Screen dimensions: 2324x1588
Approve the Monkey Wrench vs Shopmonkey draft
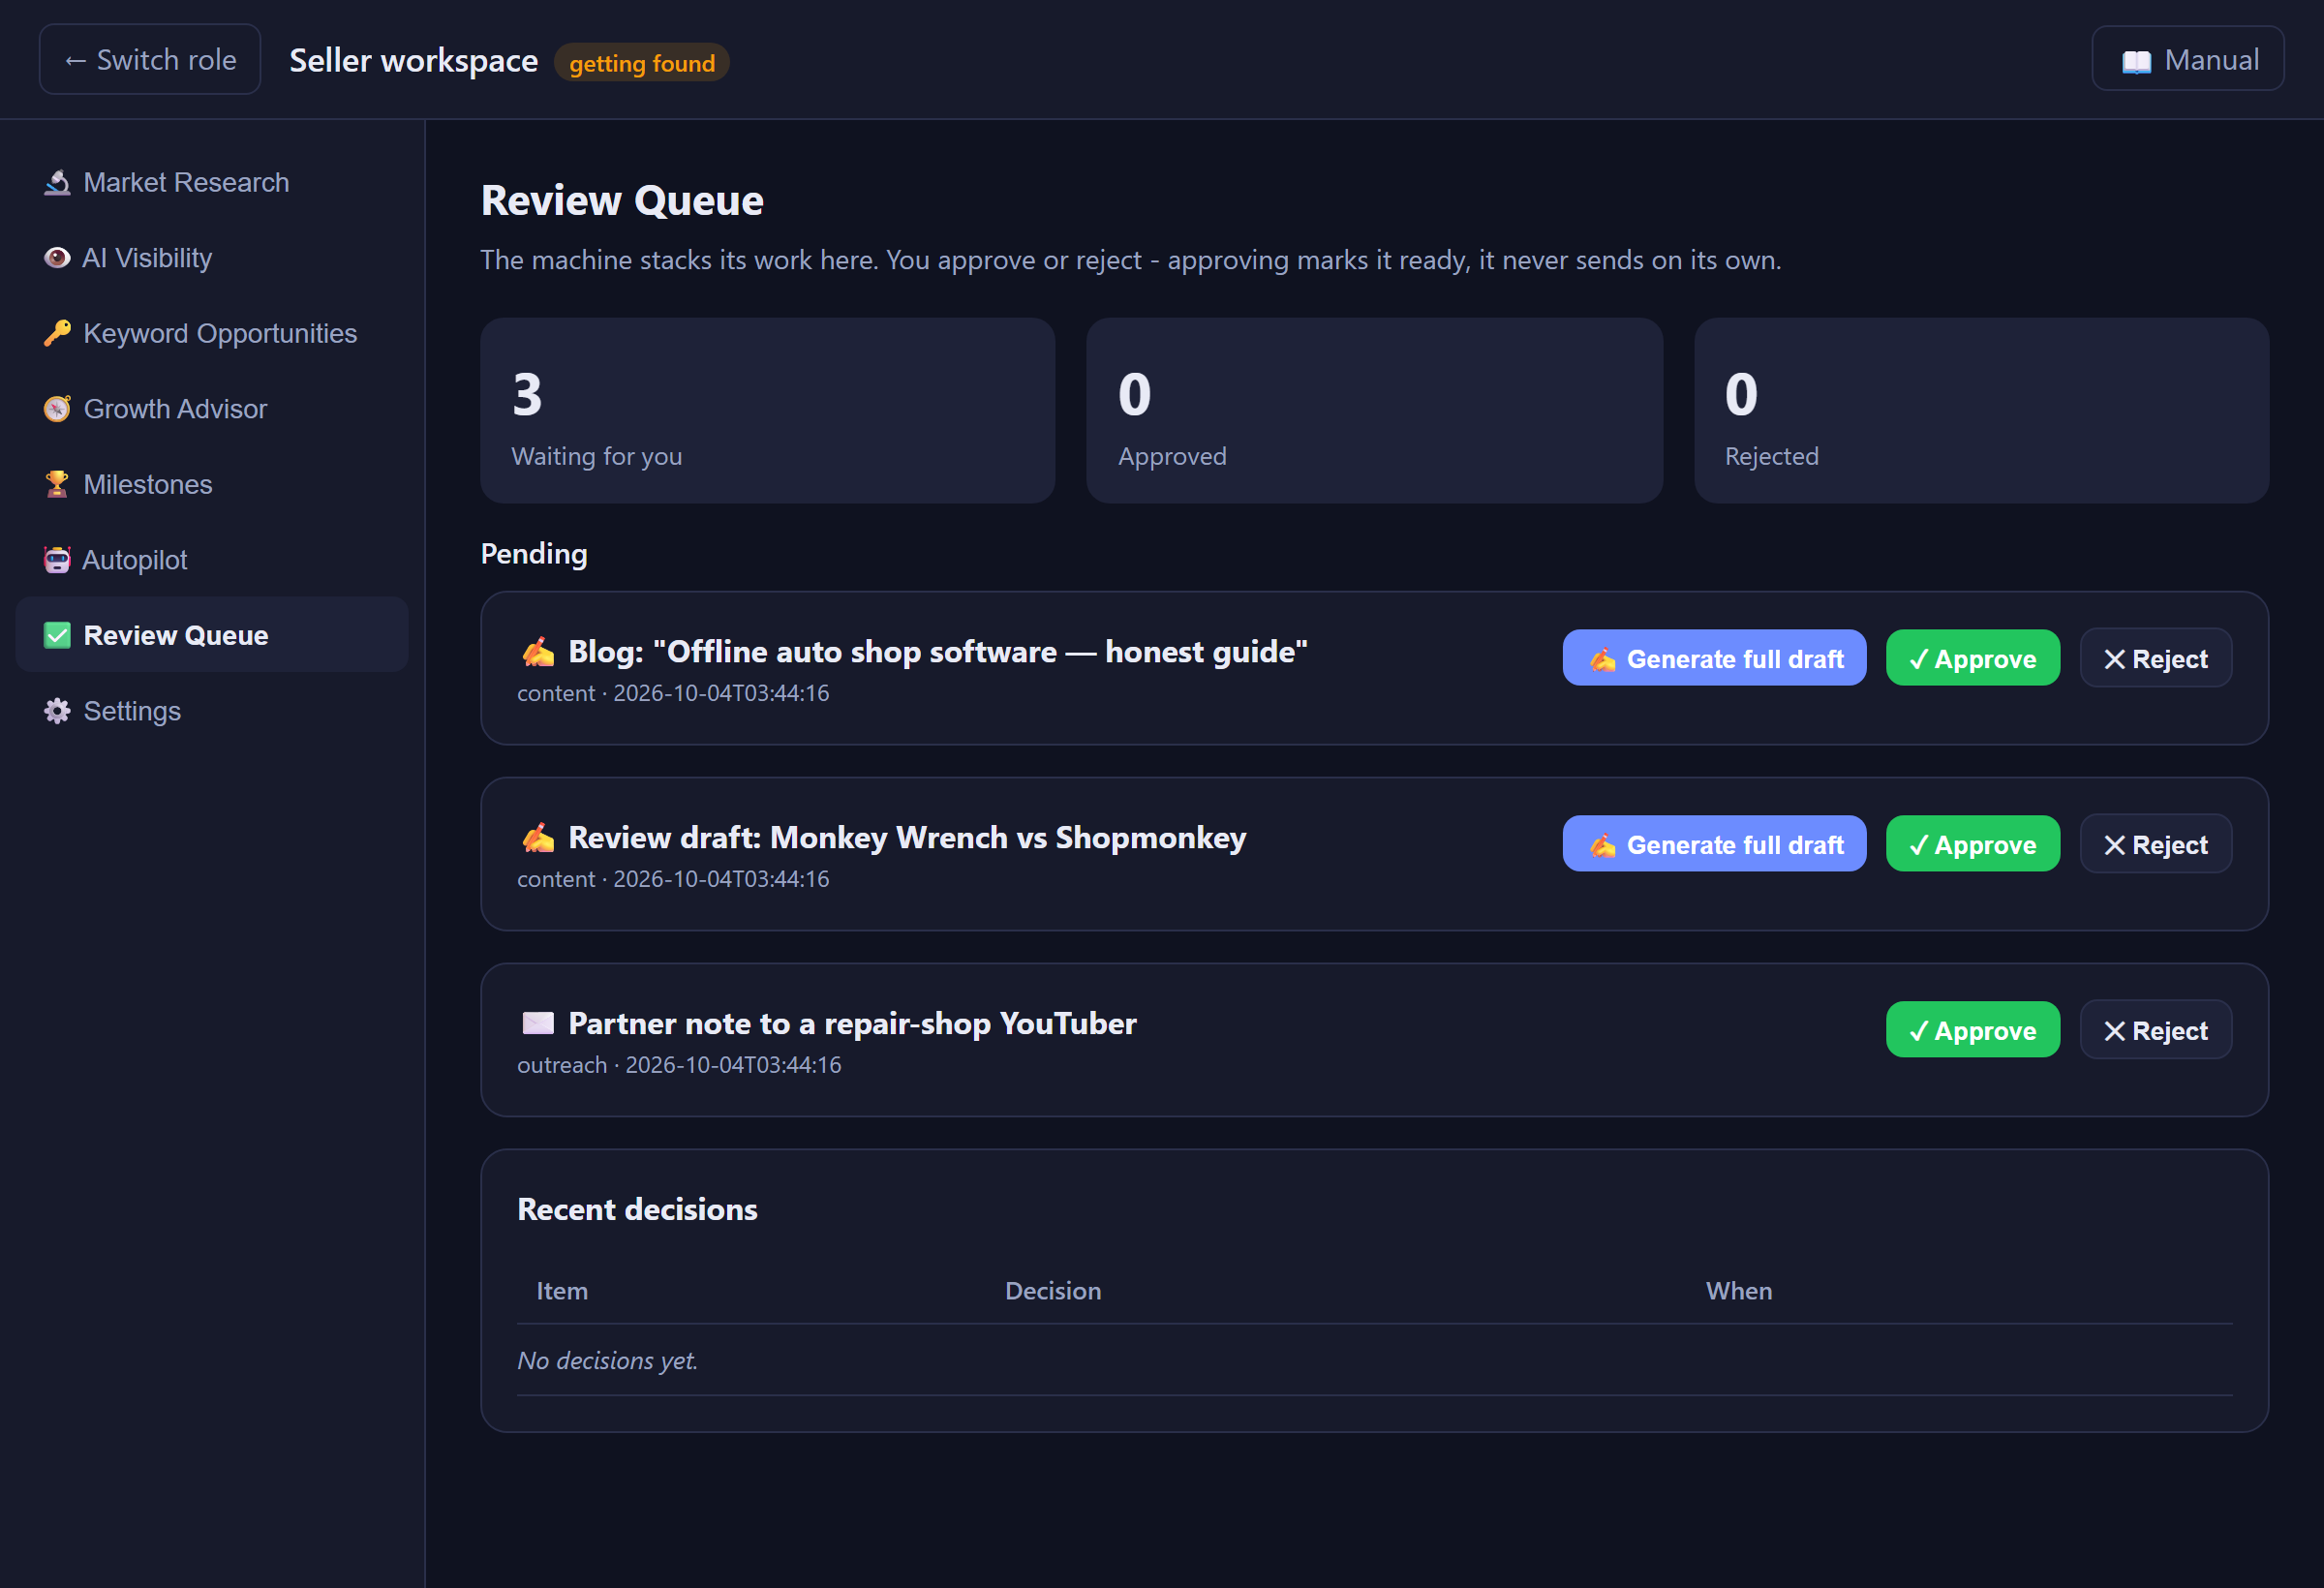click(1972, 844)
